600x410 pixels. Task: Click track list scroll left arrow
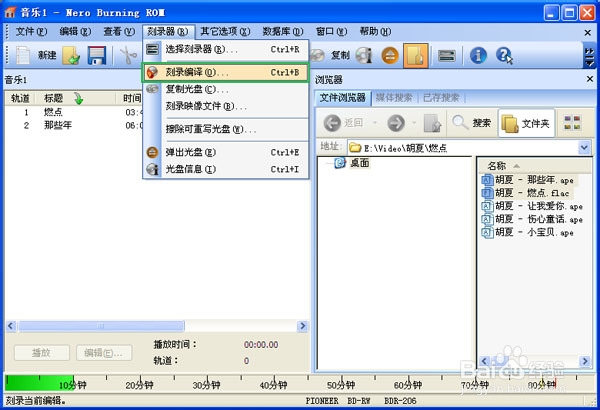[11, 326]
